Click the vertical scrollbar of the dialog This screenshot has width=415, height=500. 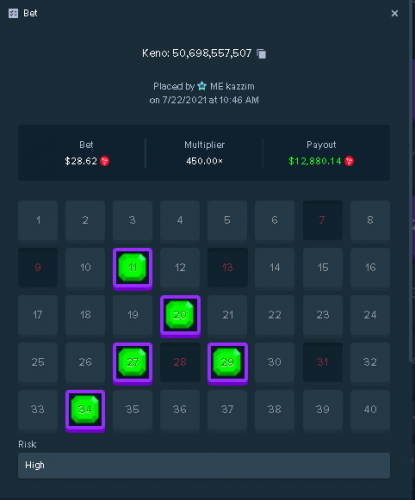coord(411,180)
